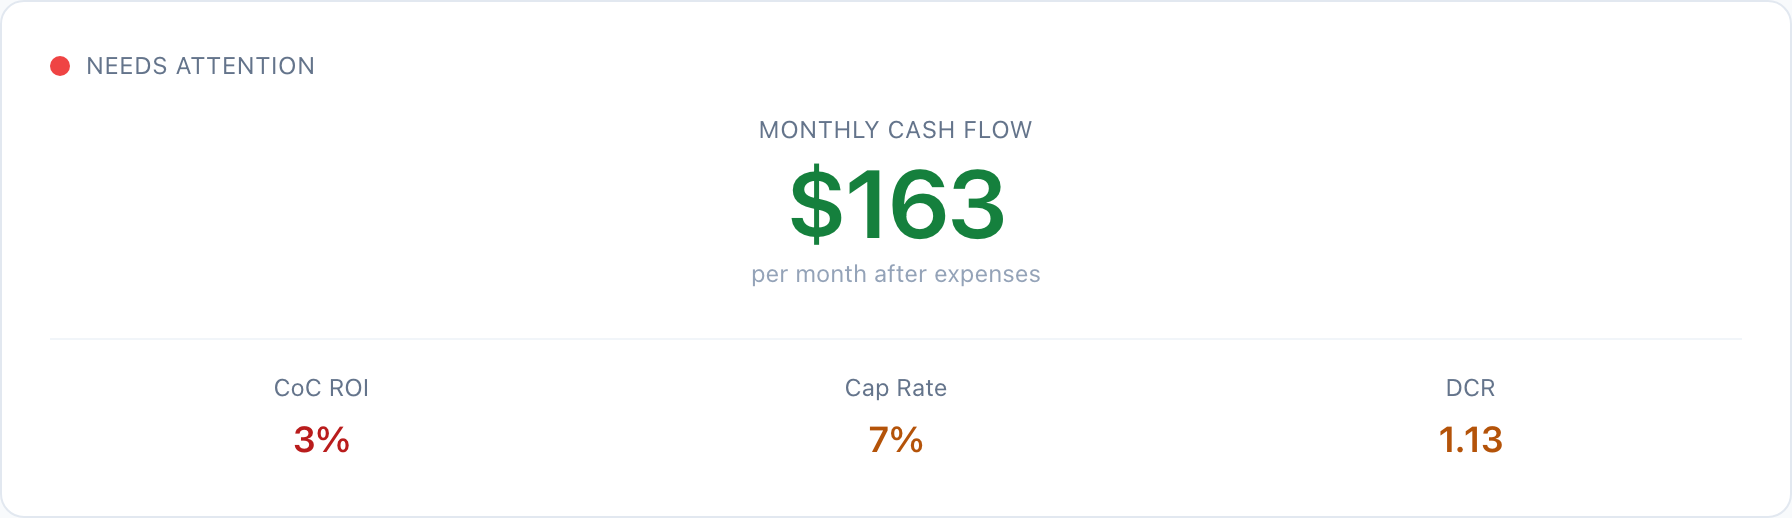The width and height of the screenshot is (1792, 518).
Task: Click the 3% CoC ROI value
Action: pyautogui.click(x=321, y=440)
